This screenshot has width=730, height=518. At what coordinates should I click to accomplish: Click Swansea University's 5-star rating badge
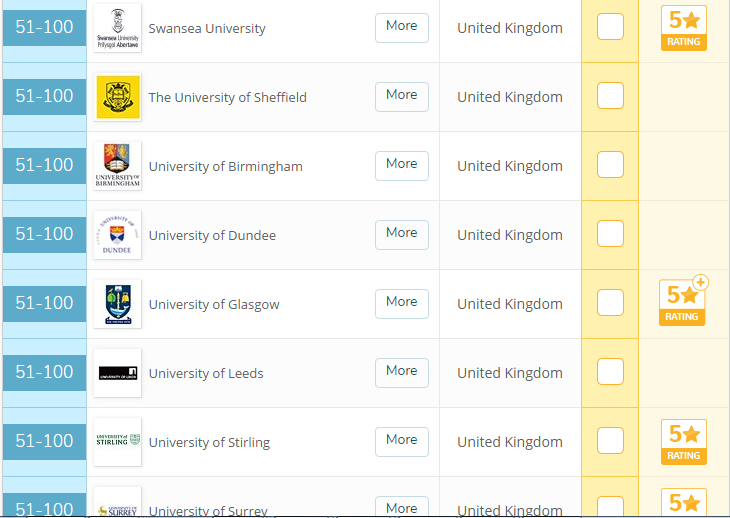tap(684, 28)
